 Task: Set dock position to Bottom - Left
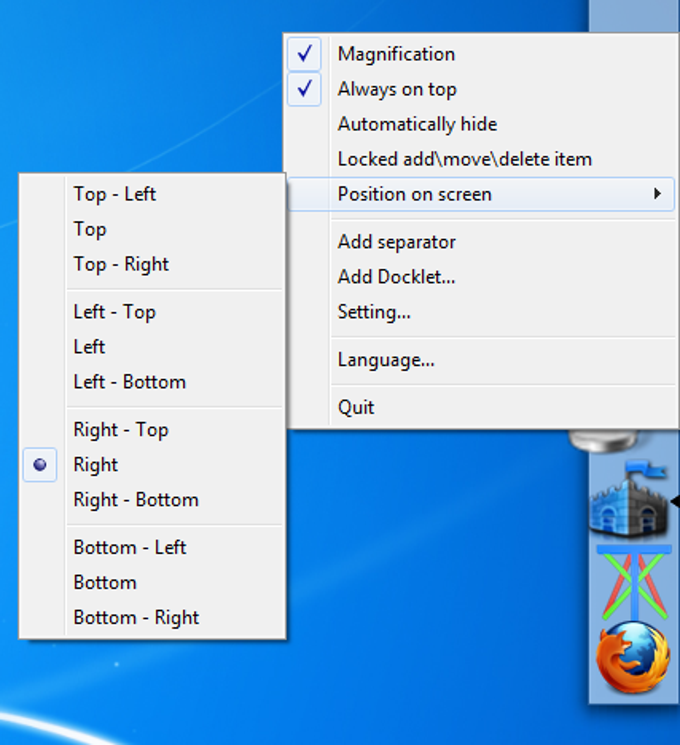(x=152, y=547)
